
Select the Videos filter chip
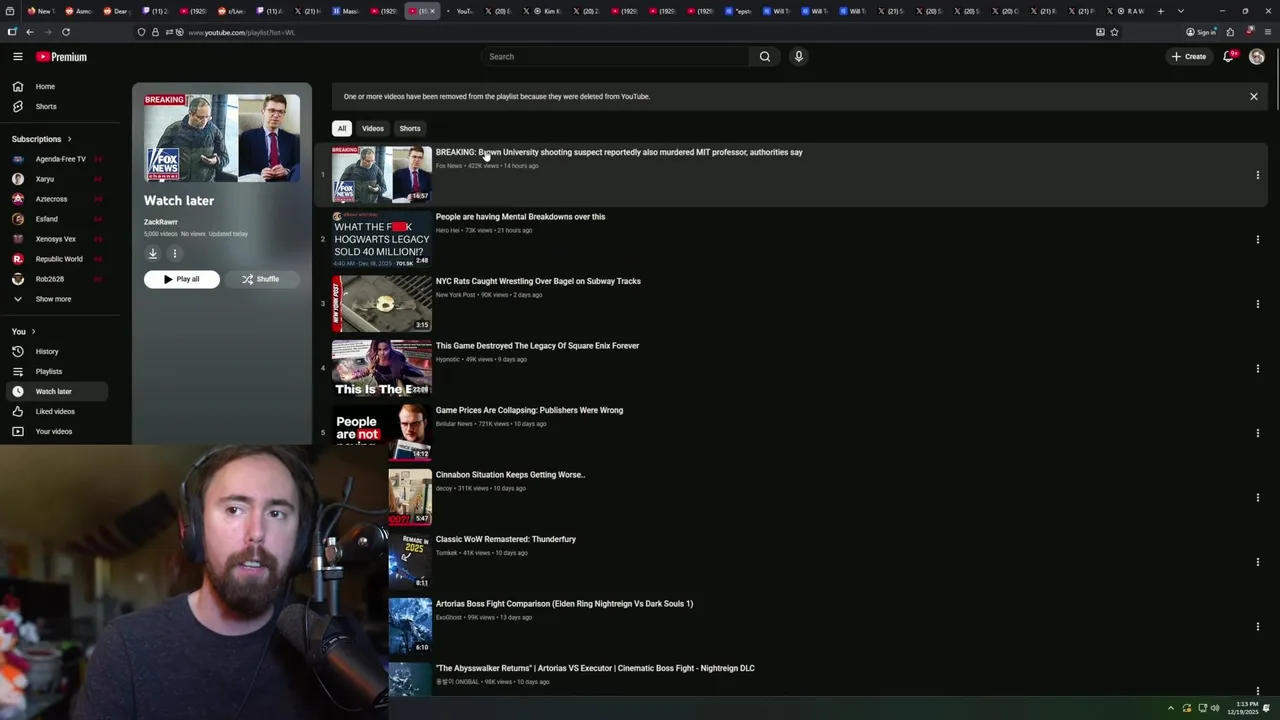click(373, 128)
